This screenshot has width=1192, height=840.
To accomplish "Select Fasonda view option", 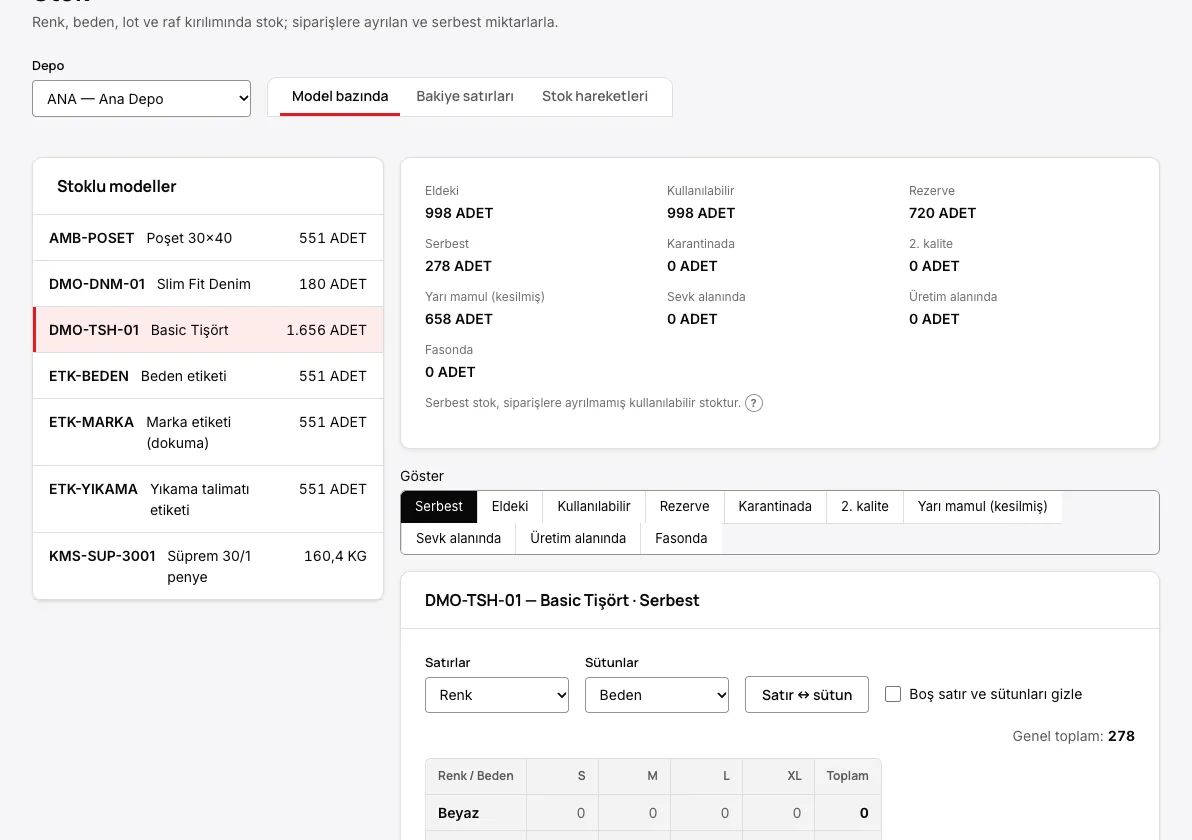I will tap(681, 538).
